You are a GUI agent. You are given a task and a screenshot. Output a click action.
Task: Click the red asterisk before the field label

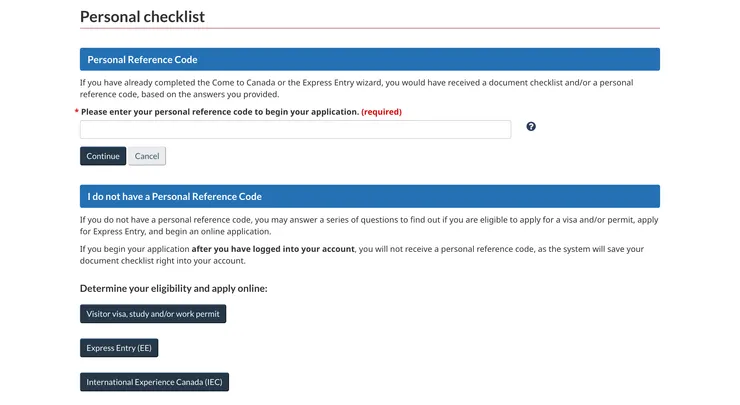coord(77,112)
